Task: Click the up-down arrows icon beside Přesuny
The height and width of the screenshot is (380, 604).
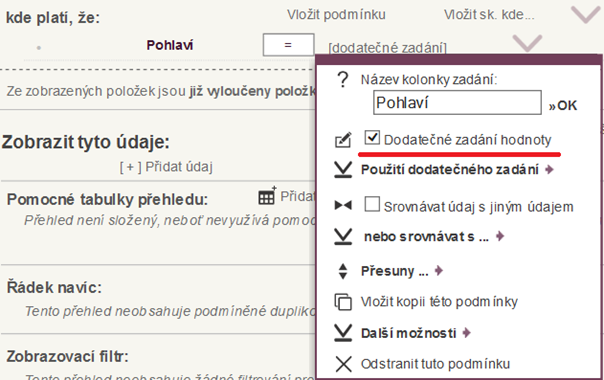Action: click(343, 271)
